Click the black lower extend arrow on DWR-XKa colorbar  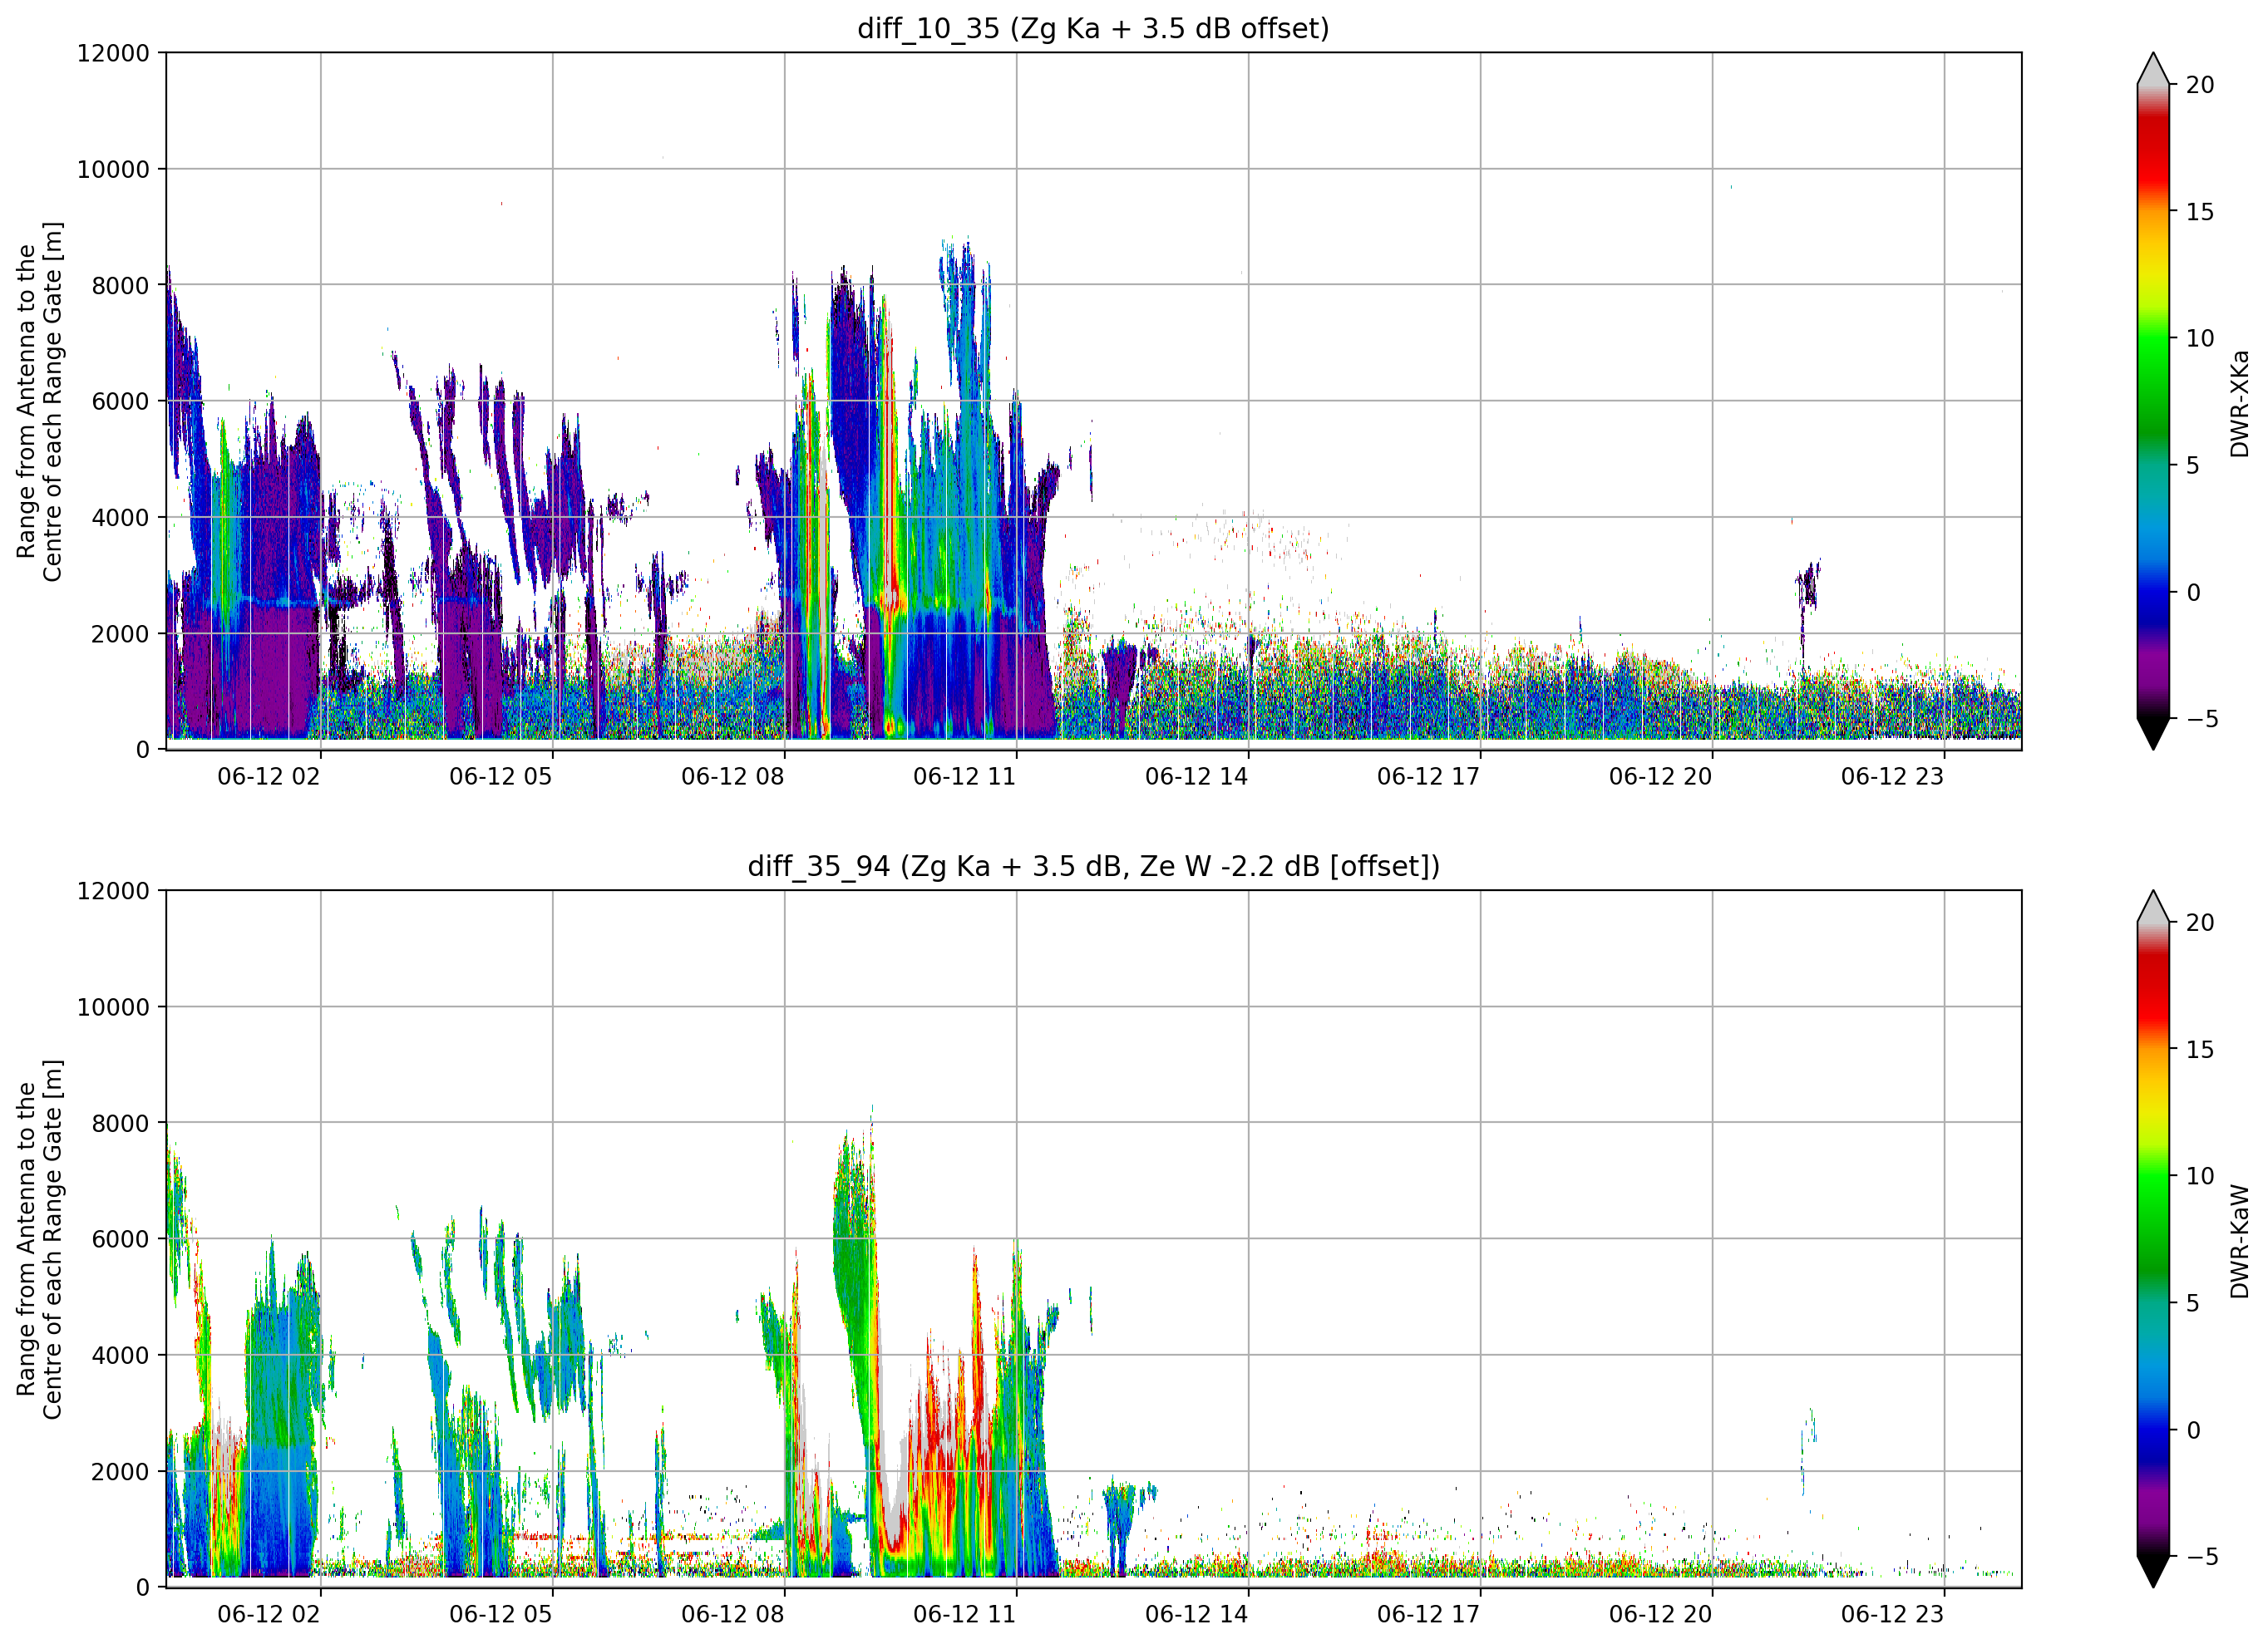(x=2153, y=734)
